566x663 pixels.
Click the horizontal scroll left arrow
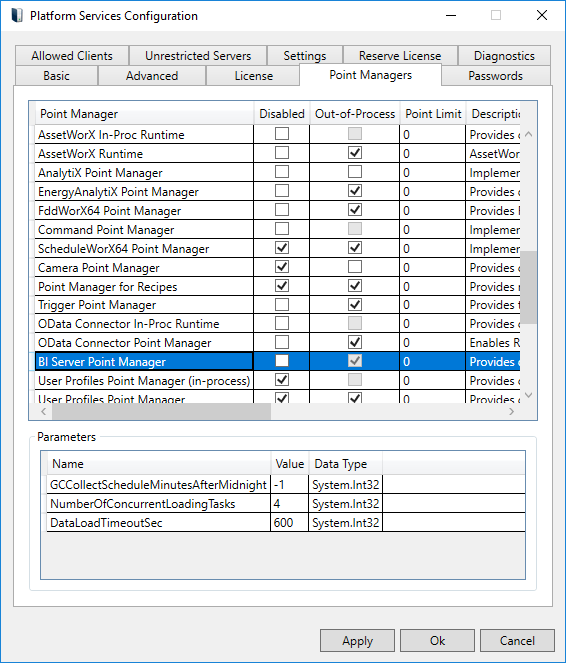pos(44,411)
